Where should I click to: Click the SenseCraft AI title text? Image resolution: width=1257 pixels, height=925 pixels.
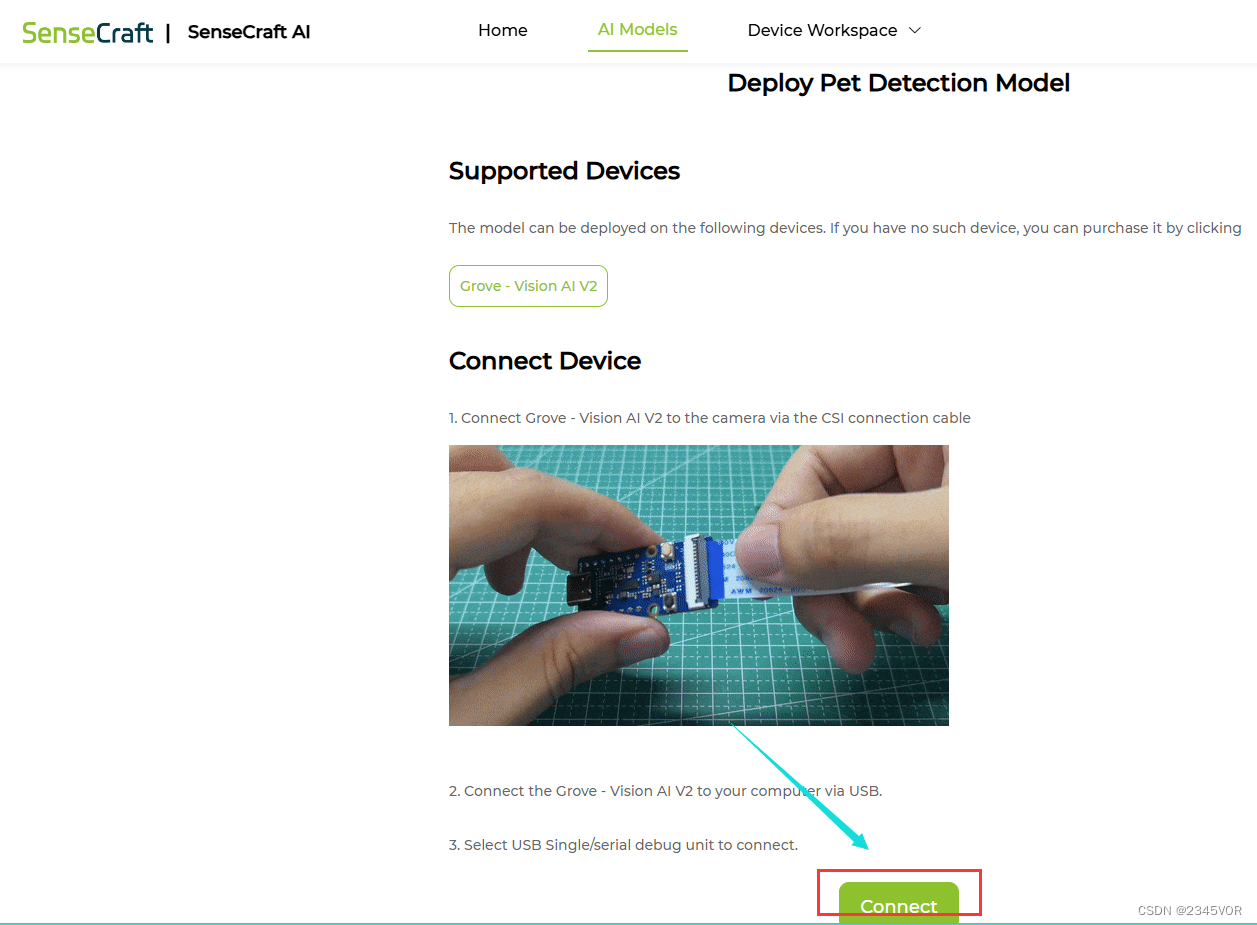tap(249, 32)
